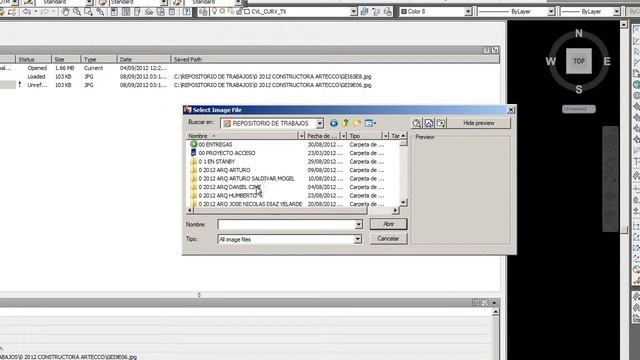Open the first ByLayer linetype dropdown
Screen dimensions: 640x360
pyautogui.click(x=551, y=12)
